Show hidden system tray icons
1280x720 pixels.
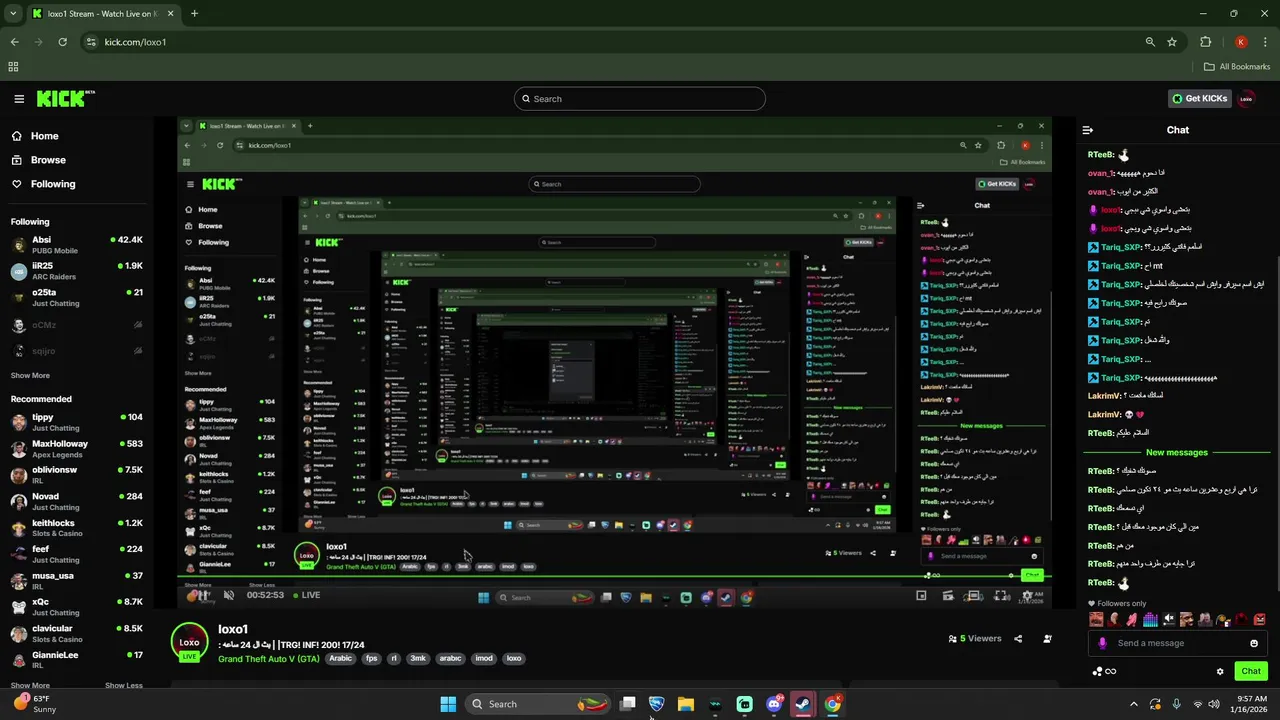(1134, 704)
